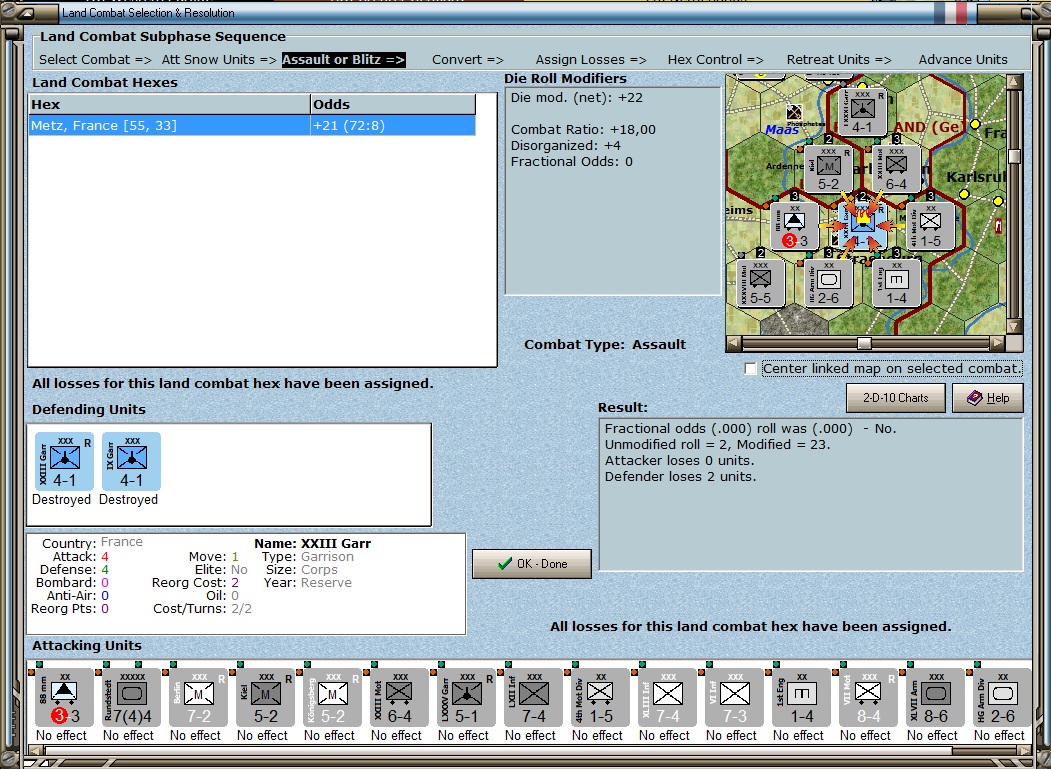Pick the Berlin 7-2 militia counter
This screenshot has width=1051, height=769.
pyautogui.click(x=198, y=697)
